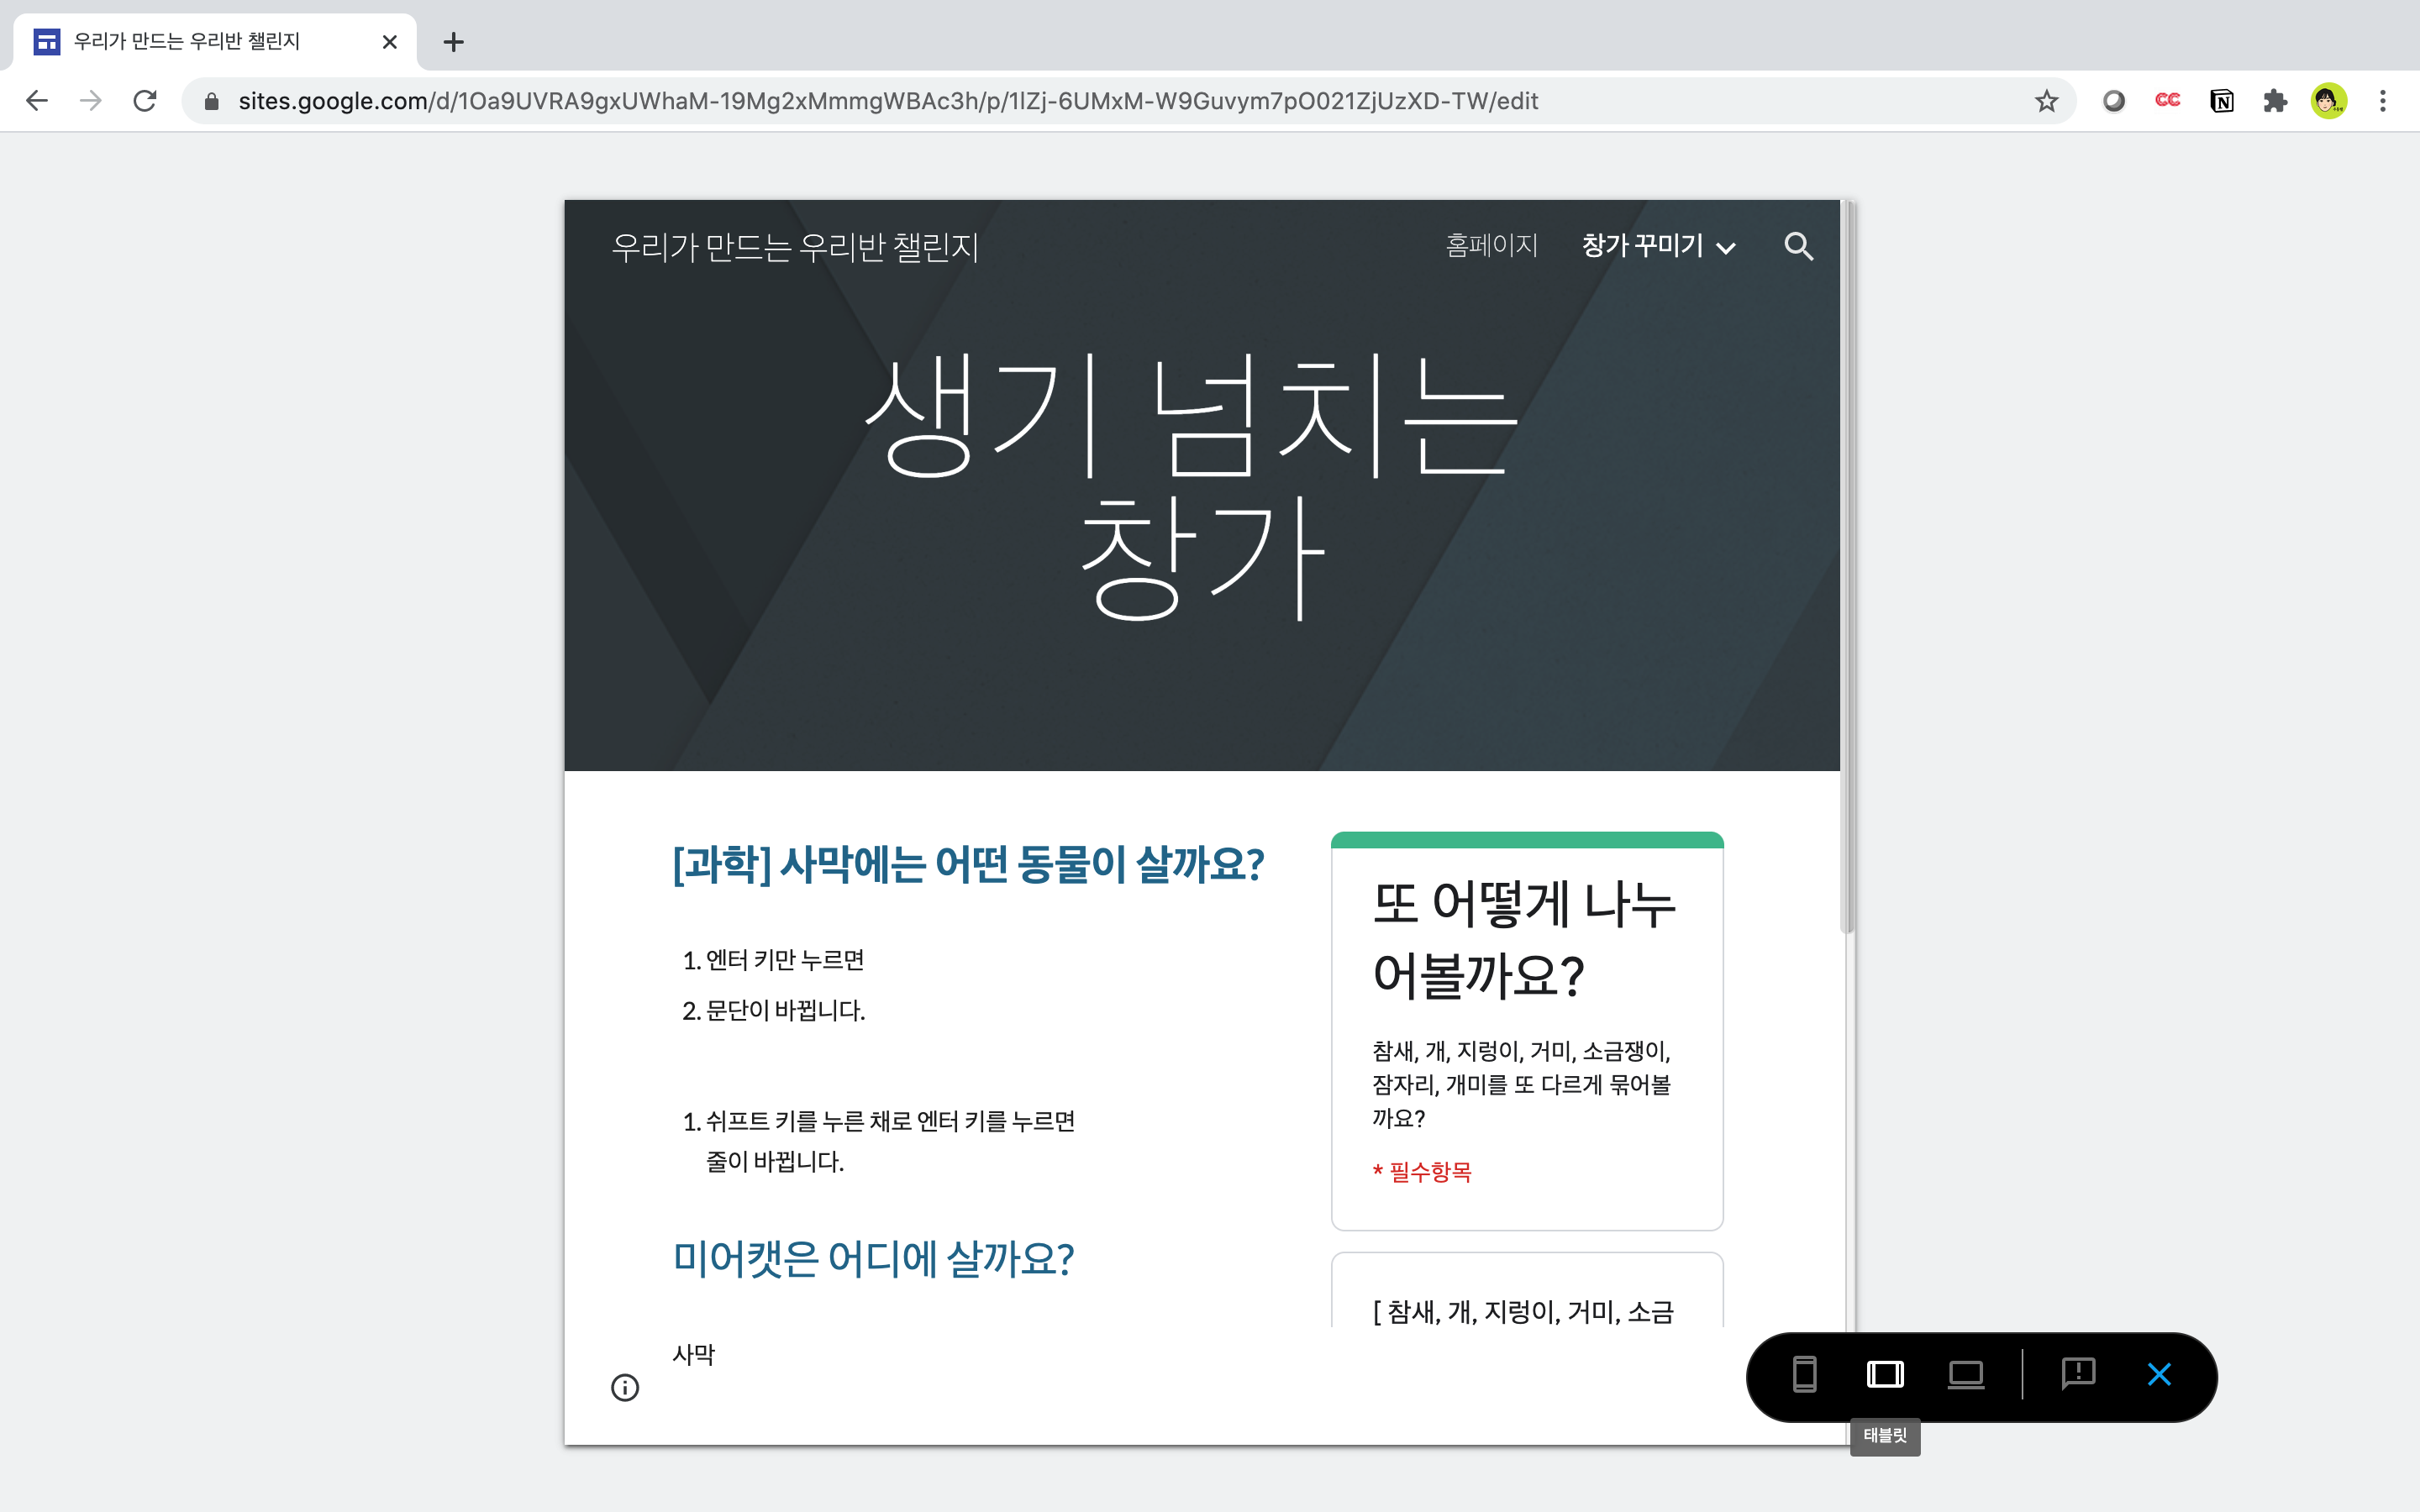Select tablet preview mode icon
Image resolution: width=2420 pixels, height=1512 pixels.
pyautogui.click(x=1885, y=1375)
